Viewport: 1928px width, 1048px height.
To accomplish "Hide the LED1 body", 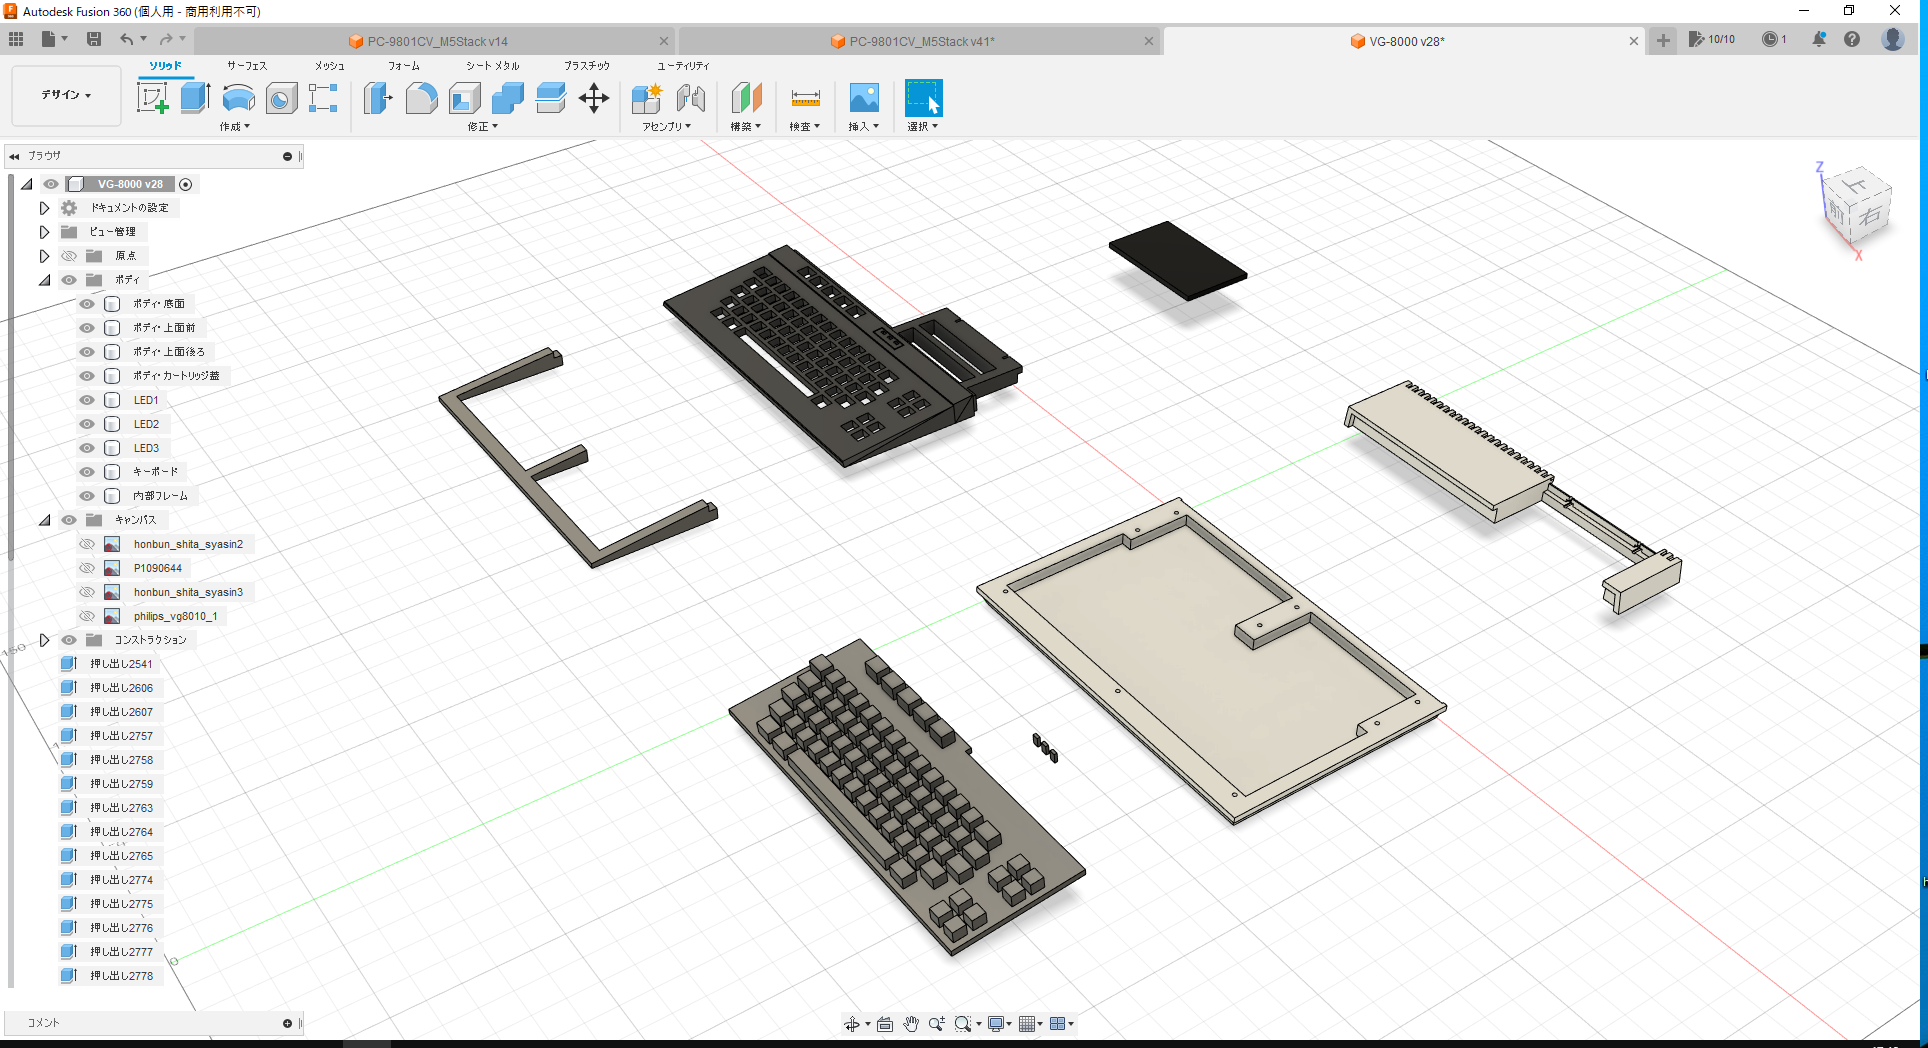I will tap(87, 399).
